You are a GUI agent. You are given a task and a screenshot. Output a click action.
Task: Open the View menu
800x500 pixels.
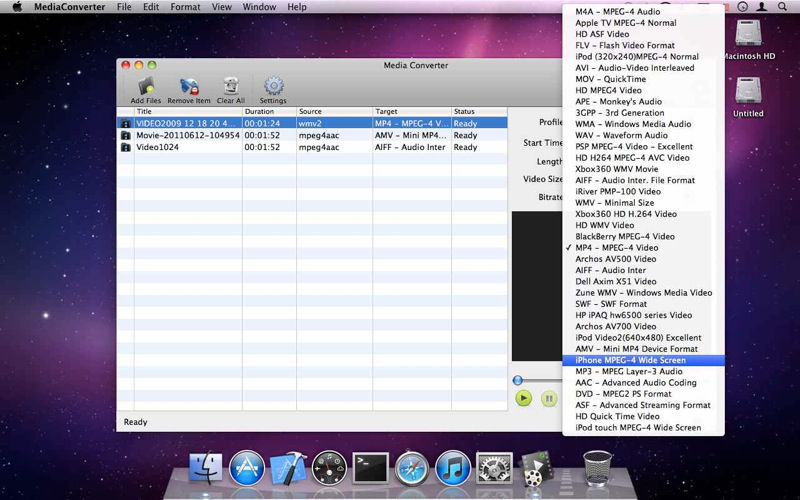click(221, 7)
